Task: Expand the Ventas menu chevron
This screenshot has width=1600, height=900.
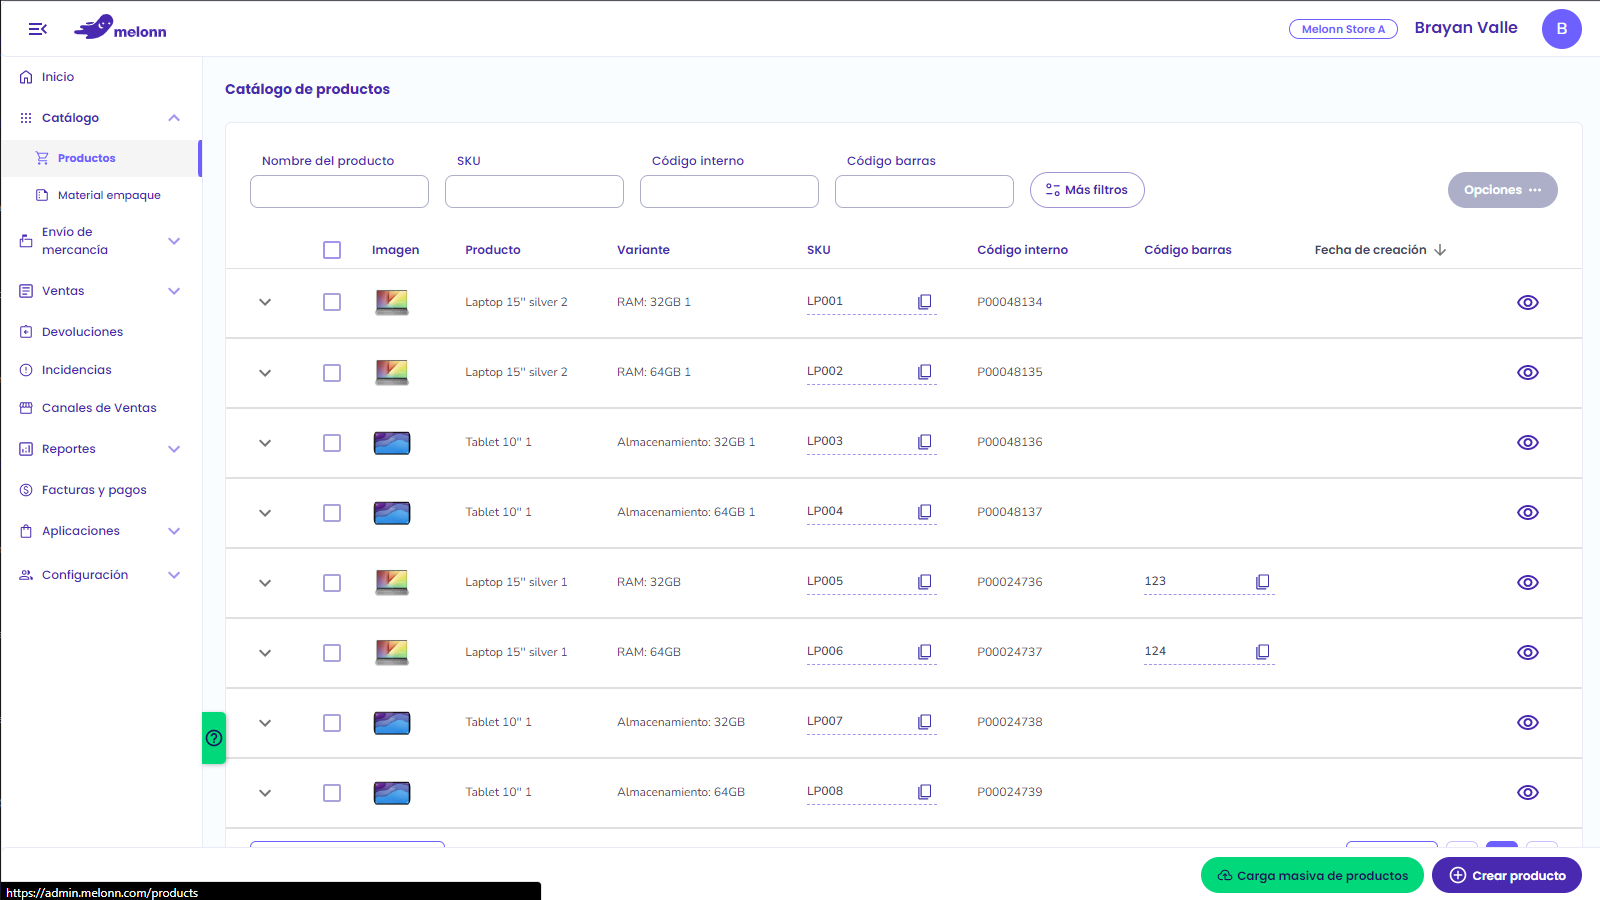Action: point(174,291)
